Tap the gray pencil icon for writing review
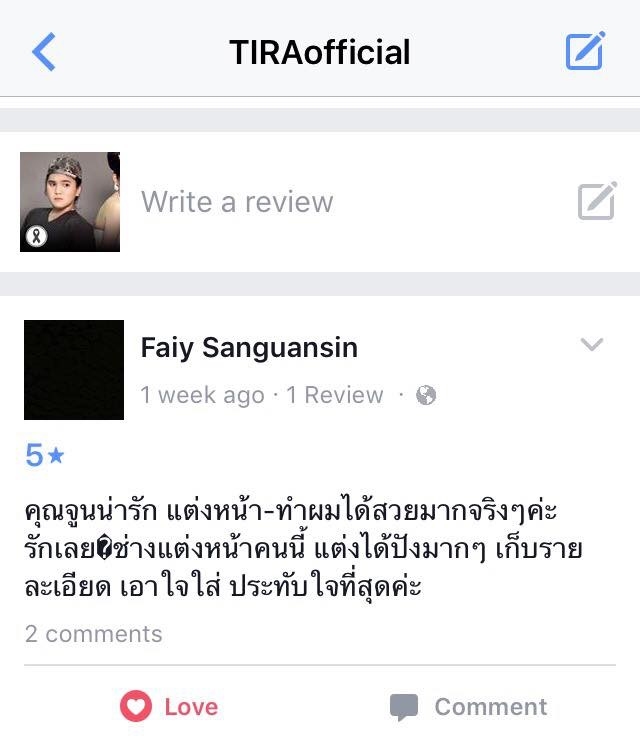Viewport: 640px width, 743px height. (x=597, y=200)
